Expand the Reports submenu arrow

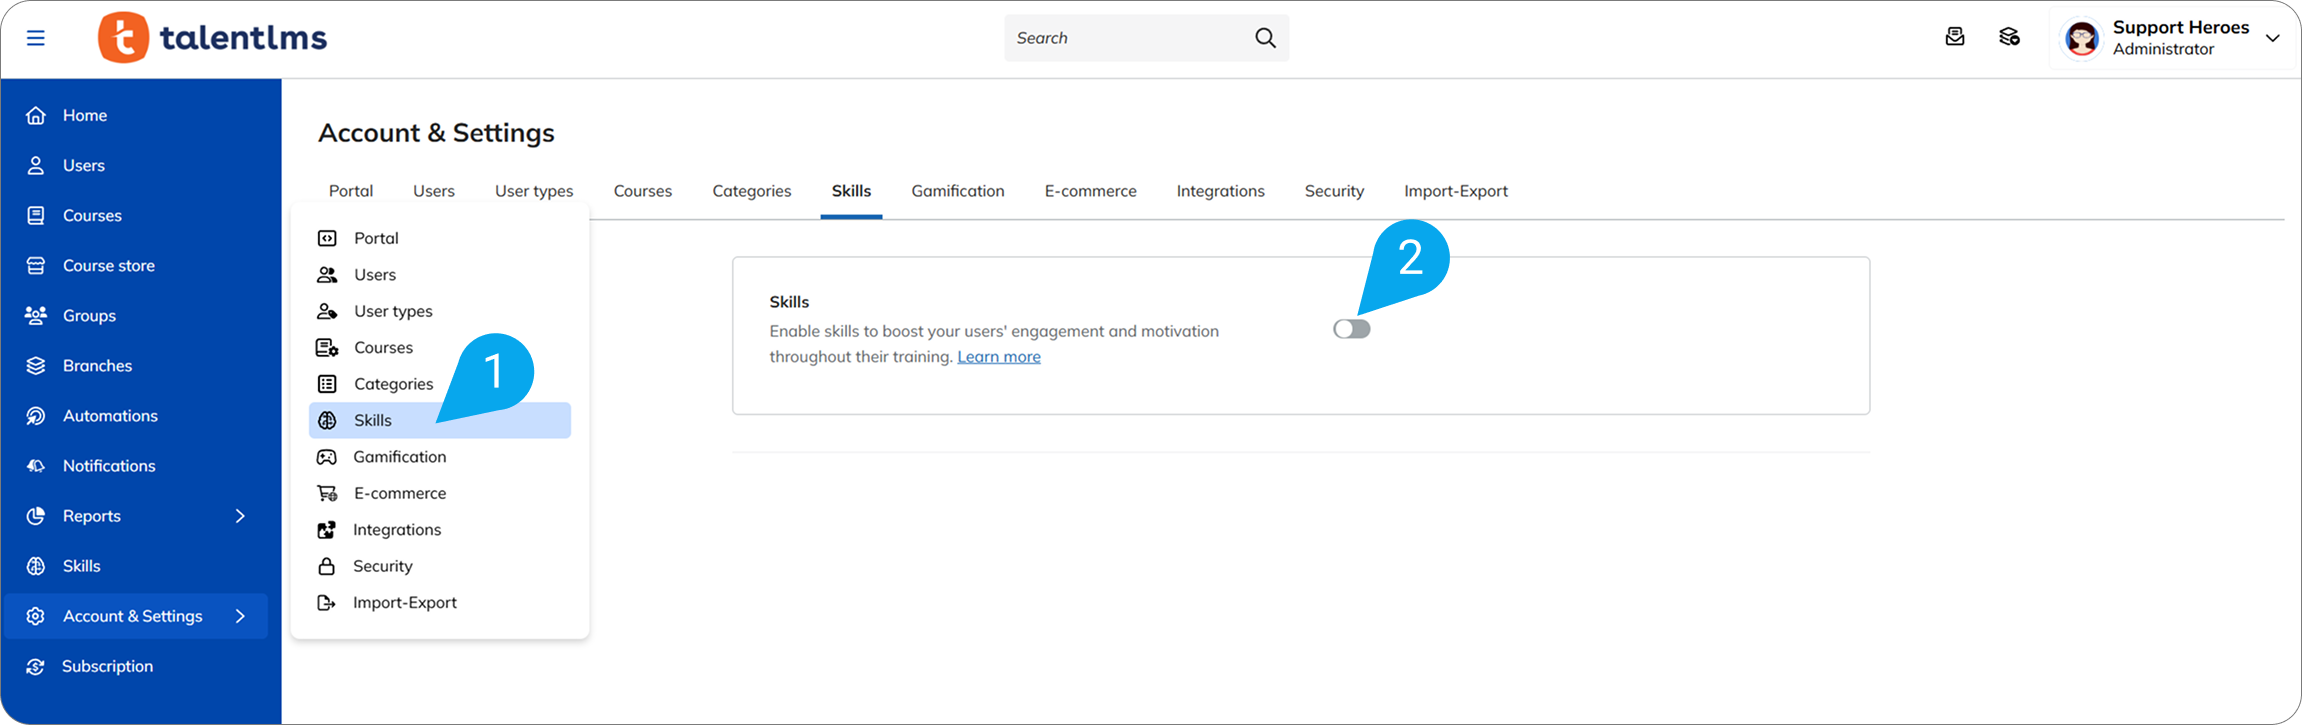coord(240,516)
